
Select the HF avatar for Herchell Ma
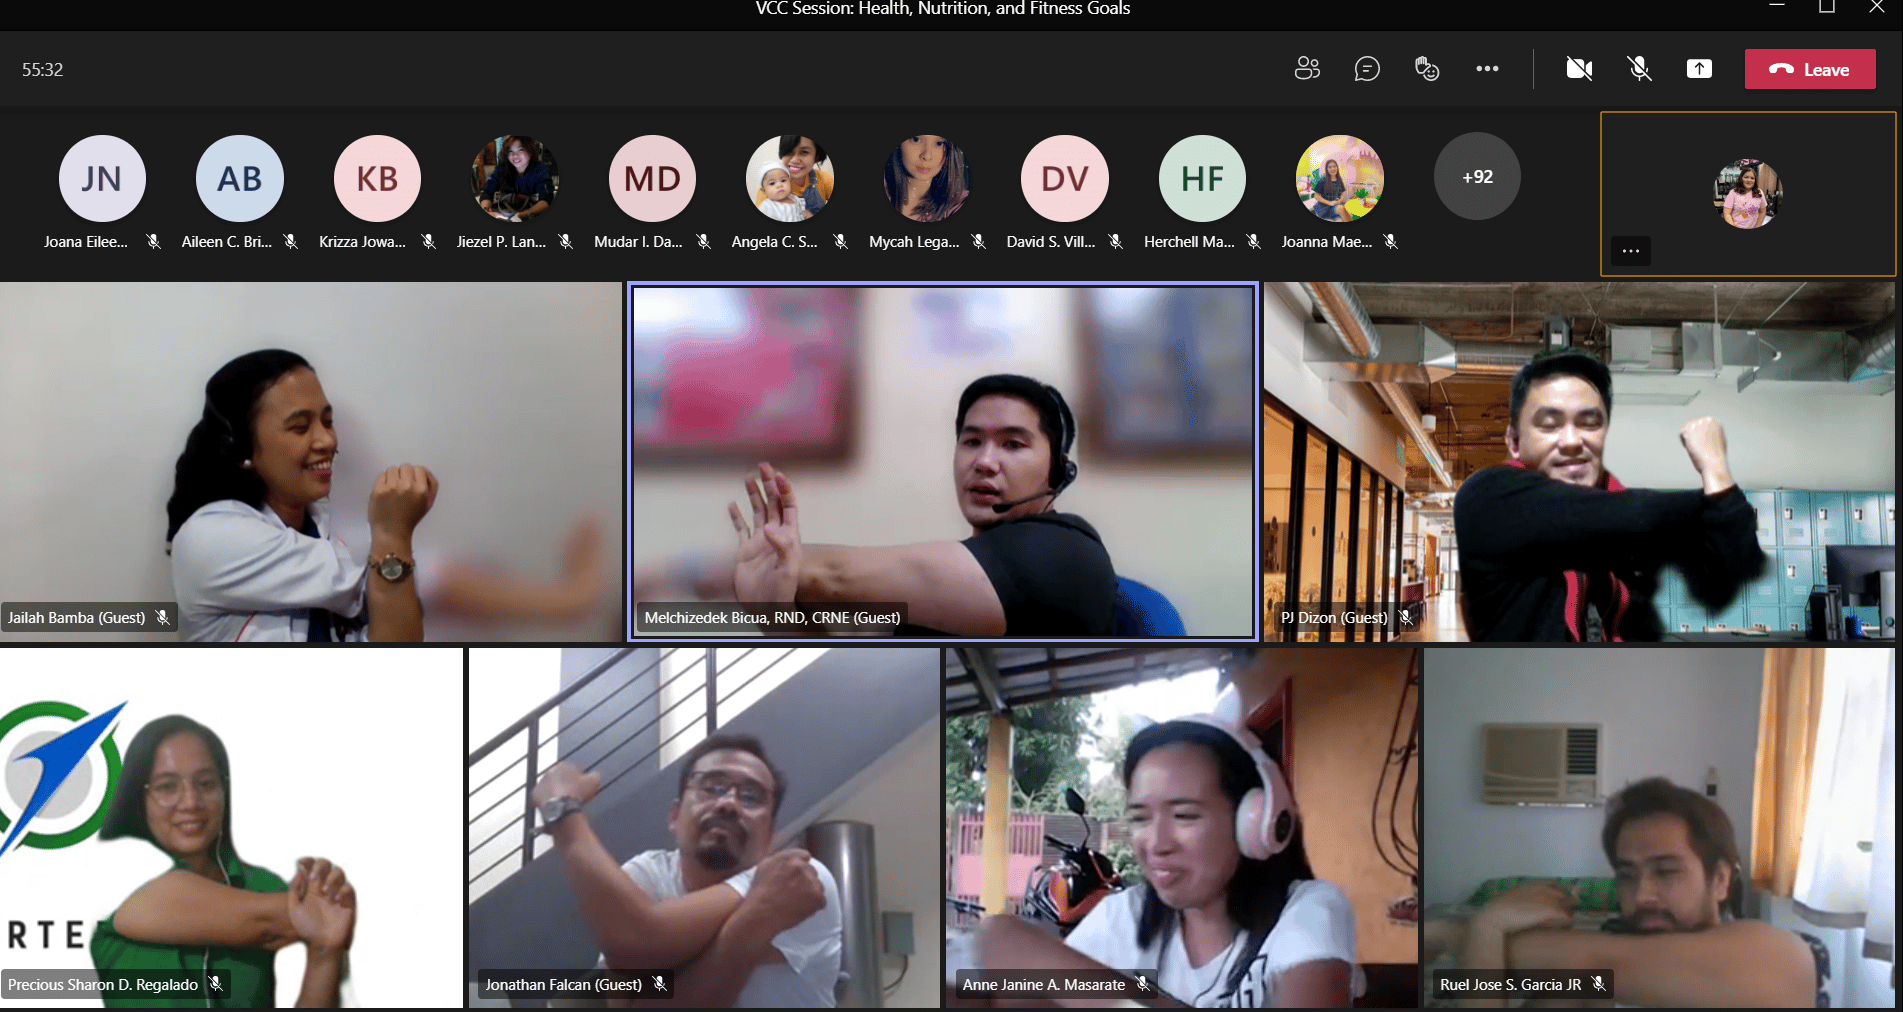click(1202, 178)
